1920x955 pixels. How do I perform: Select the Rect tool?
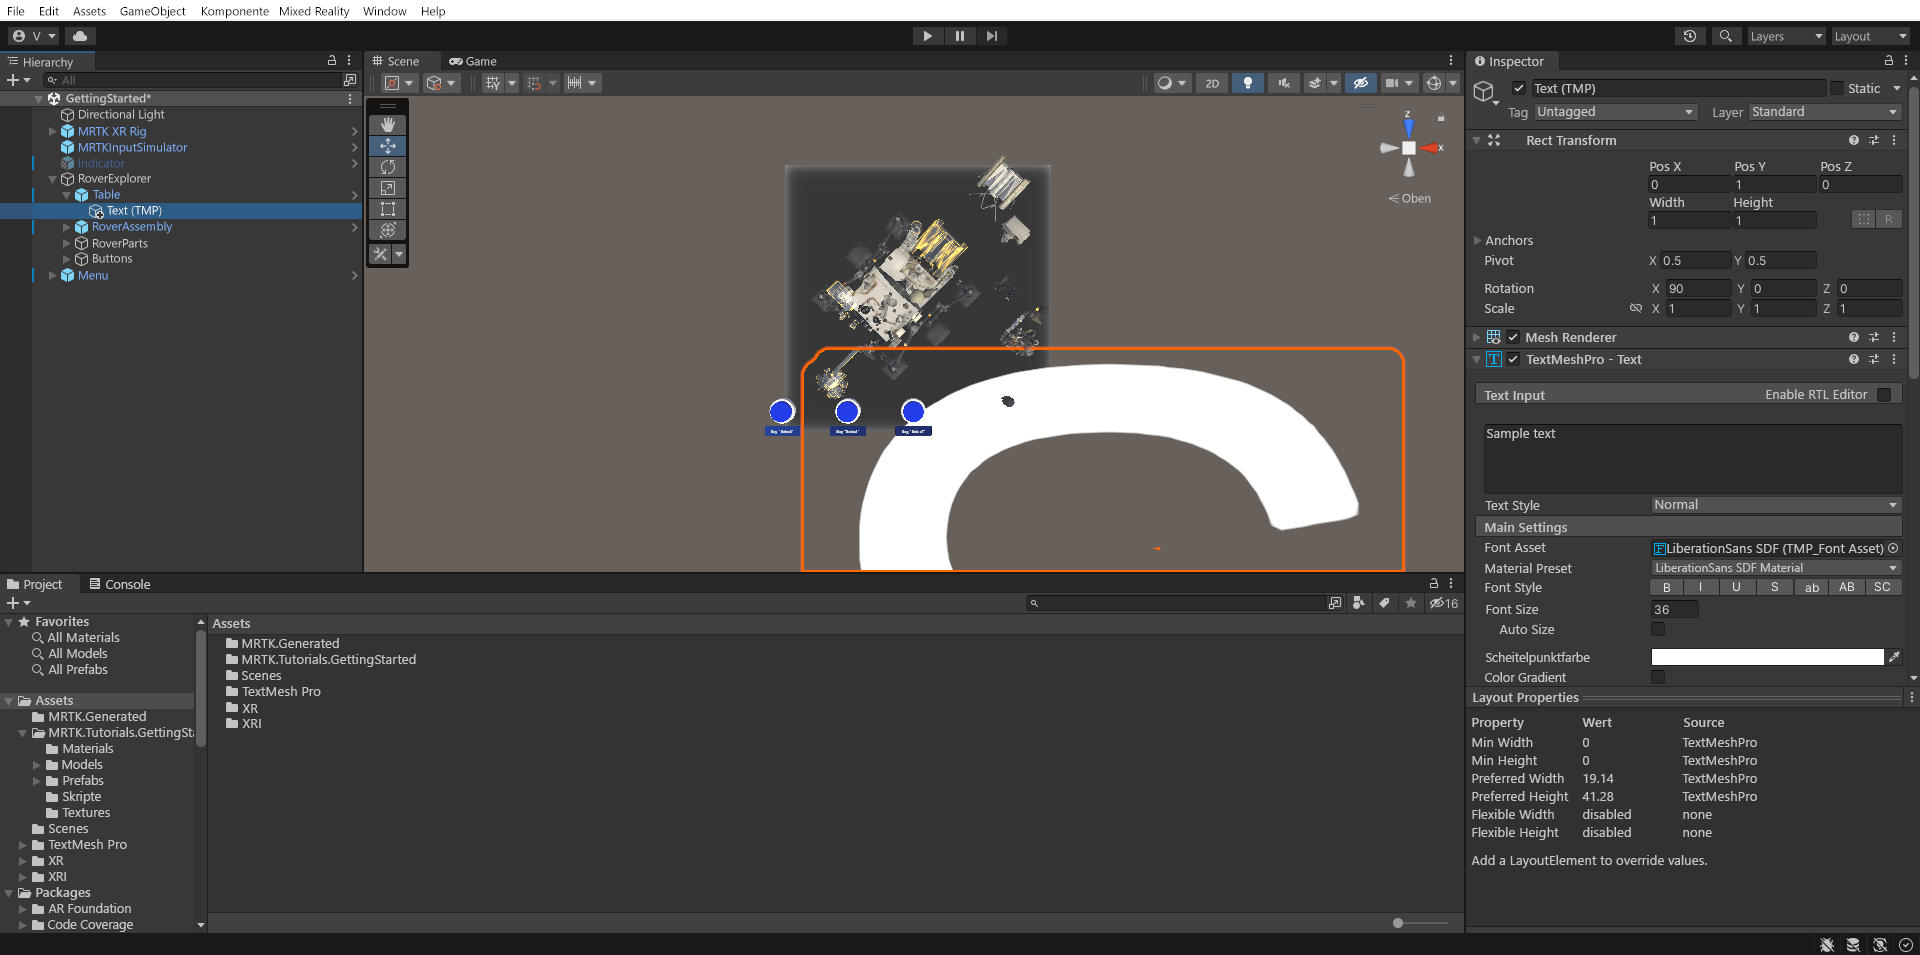pyautogui.click(x=388, y=209)
